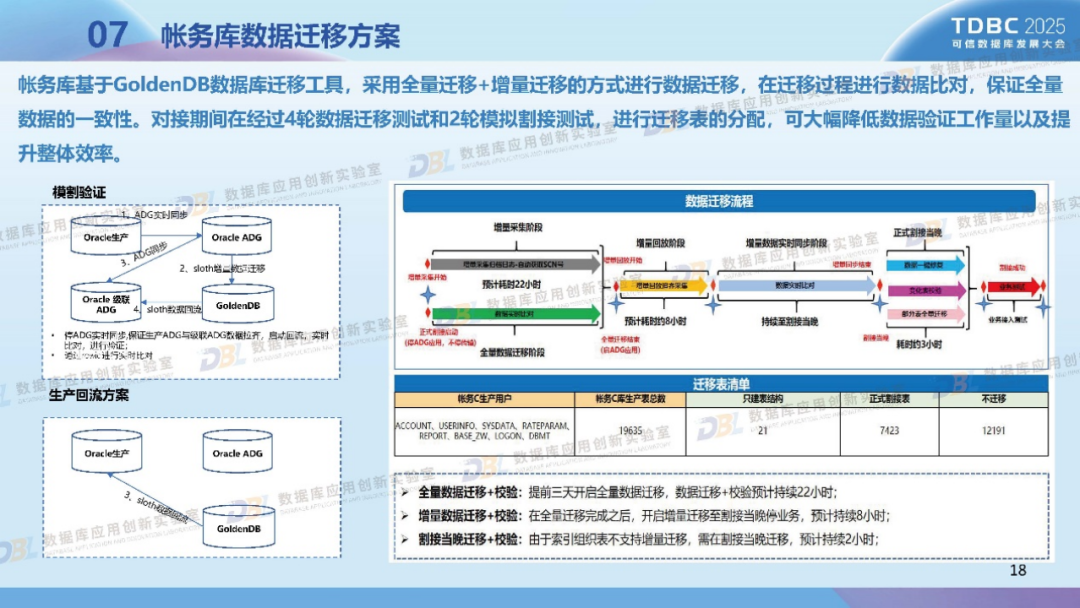Click the 预计耗时22小时 text
This screenshot has height=608, width=1080.
coord(511,284)
